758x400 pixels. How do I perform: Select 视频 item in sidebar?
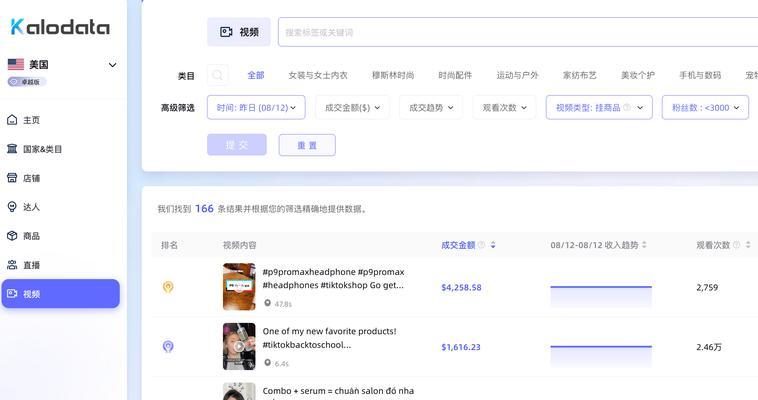point(60,294)
